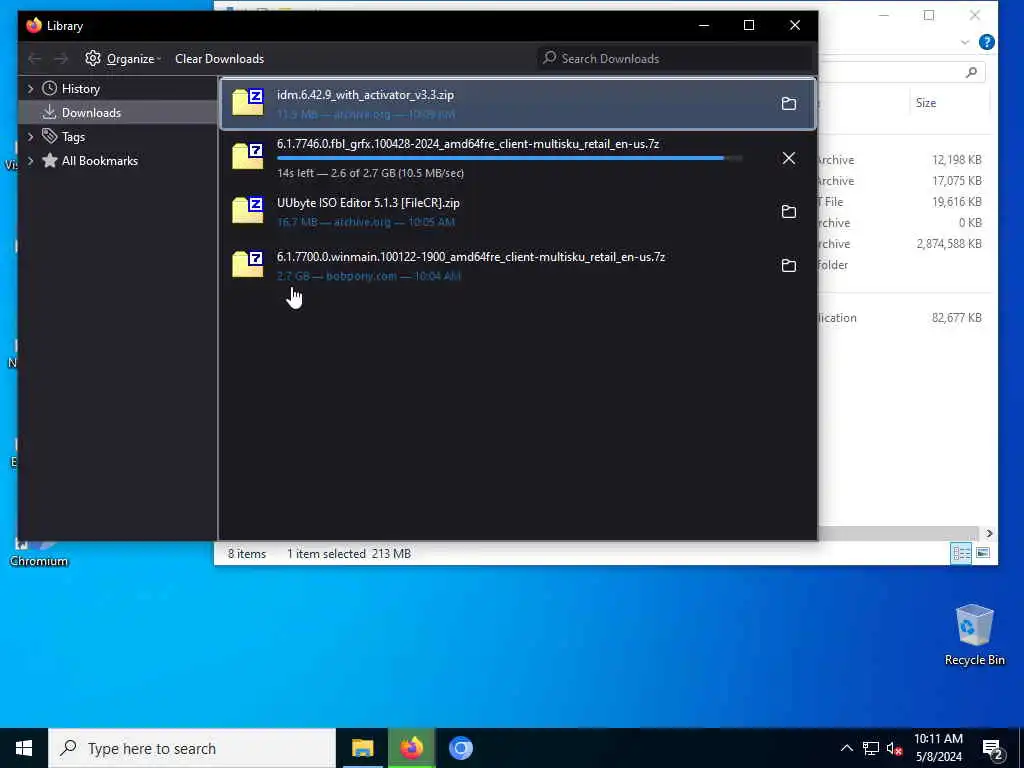This screenshot has height=768, width=1024.
Task: Click the taskbar search box
Action: click(x=192, y=748)
